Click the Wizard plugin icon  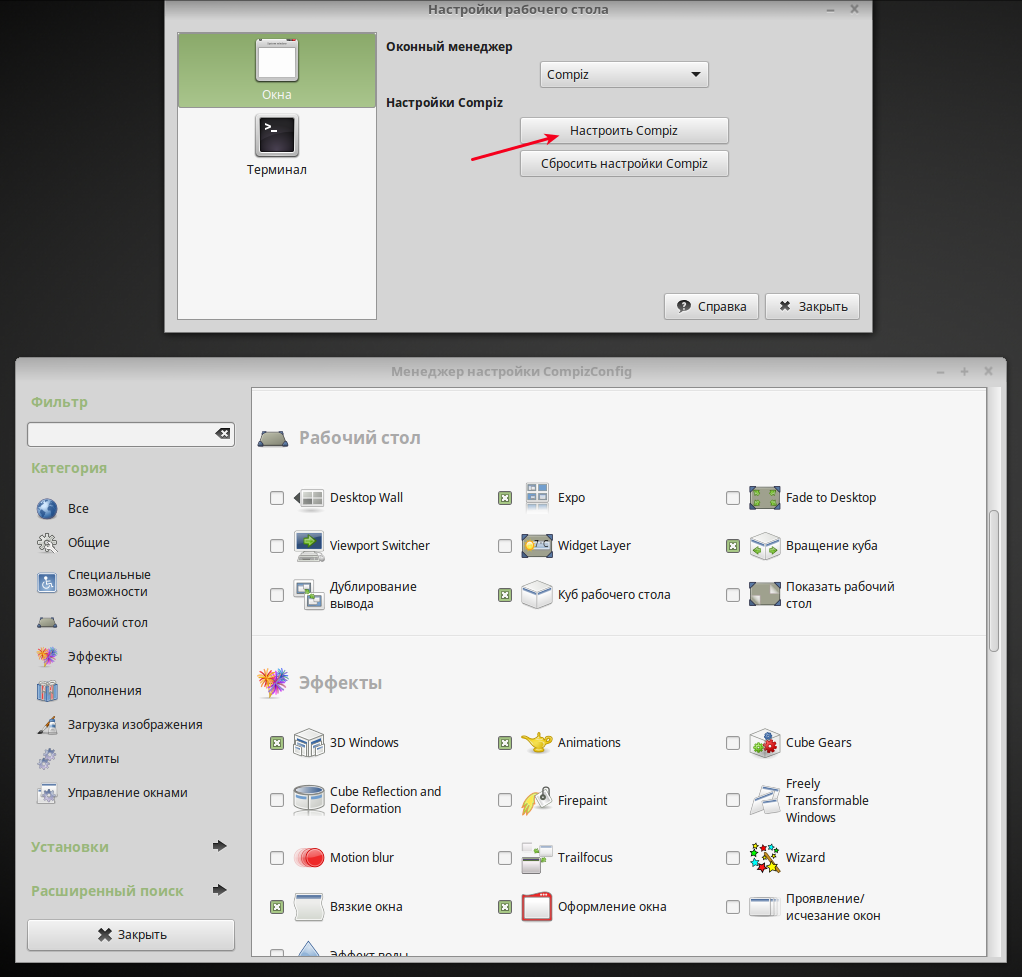coord(765,858)
